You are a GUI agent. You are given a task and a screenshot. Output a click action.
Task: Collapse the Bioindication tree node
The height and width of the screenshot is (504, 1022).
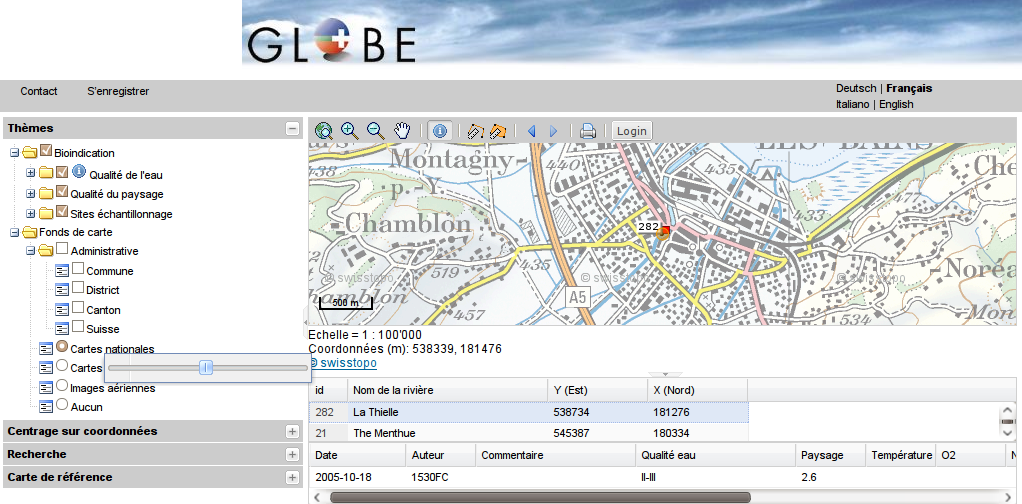click(x=14, y=153)
